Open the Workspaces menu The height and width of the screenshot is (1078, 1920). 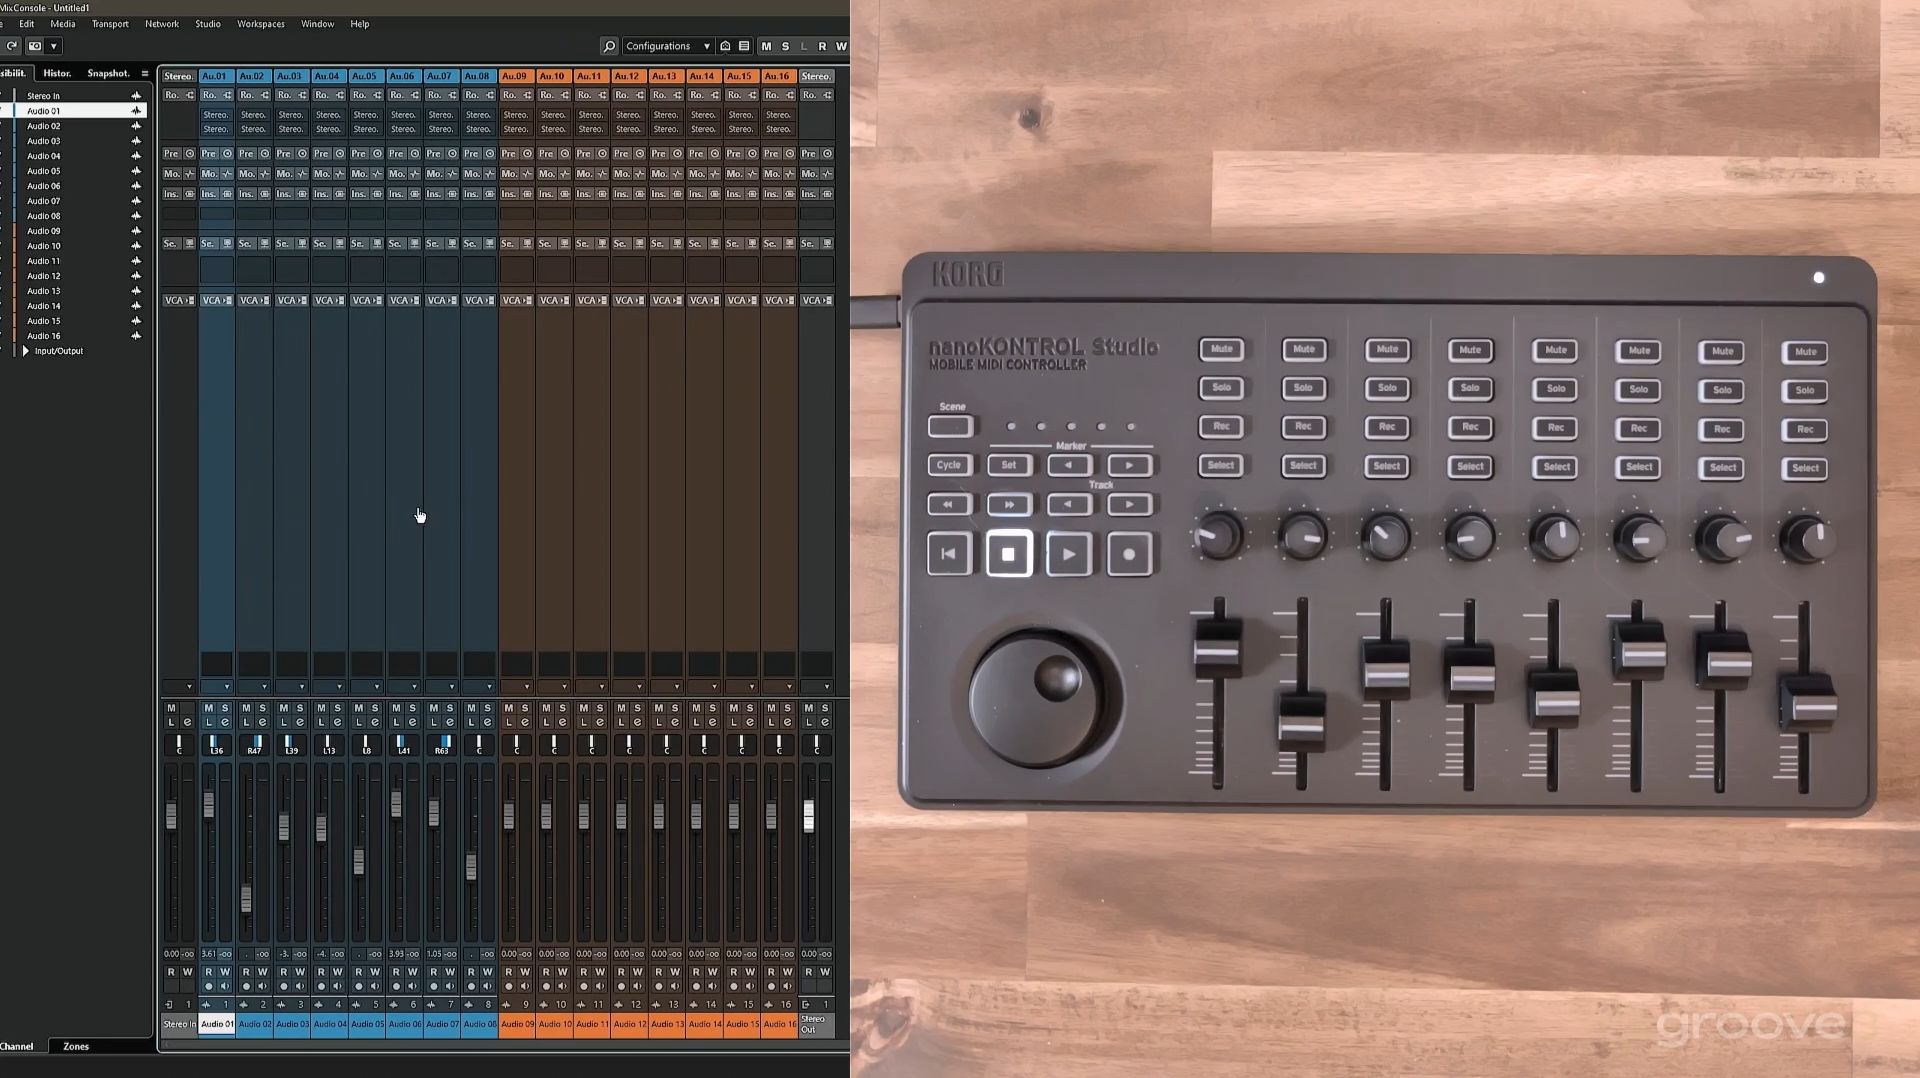tap(261, 24)
